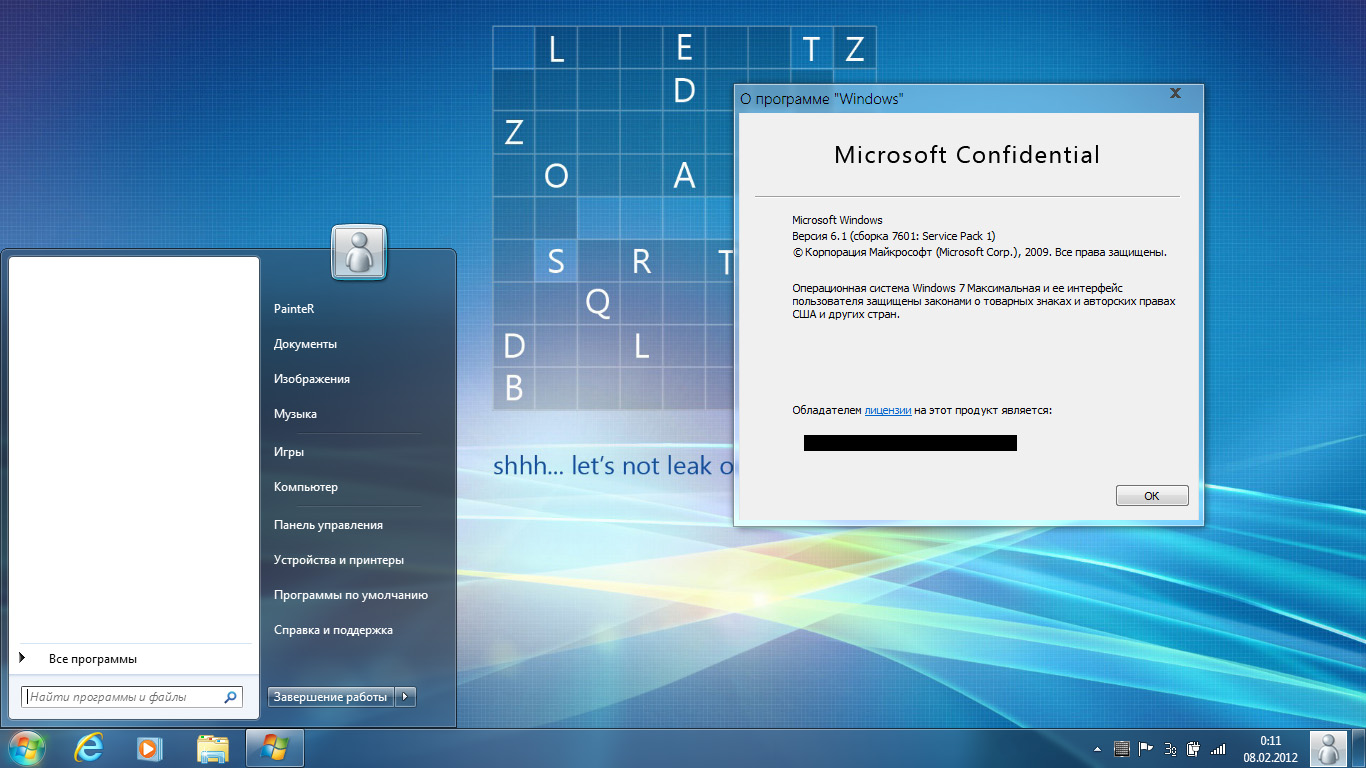Expand the shutdown options arrow
The image size is (1366, 768).
[405, 697]
